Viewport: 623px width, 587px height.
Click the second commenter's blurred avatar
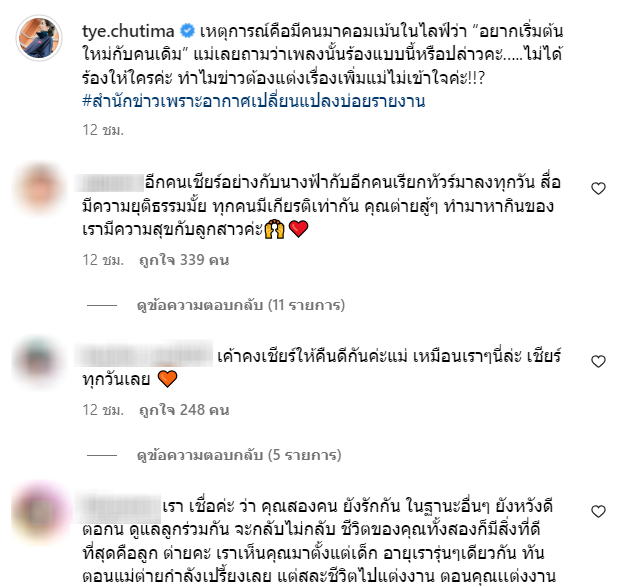39,362
